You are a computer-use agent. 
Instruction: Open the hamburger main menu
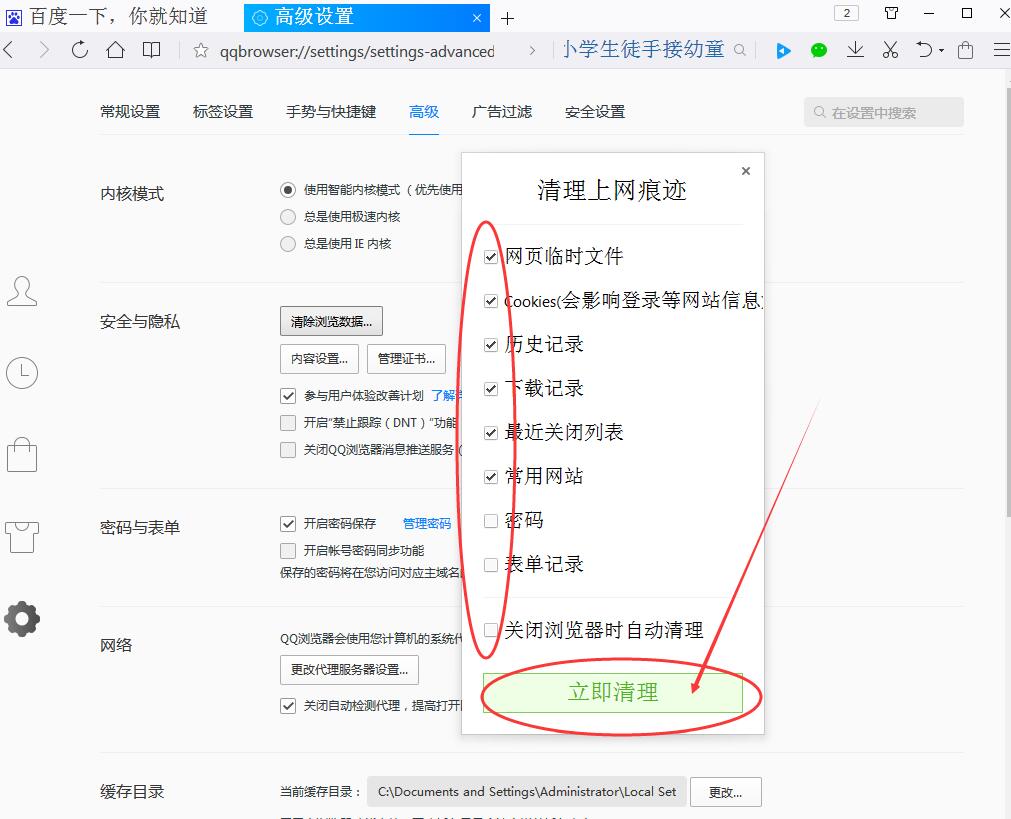point(1000,50)
